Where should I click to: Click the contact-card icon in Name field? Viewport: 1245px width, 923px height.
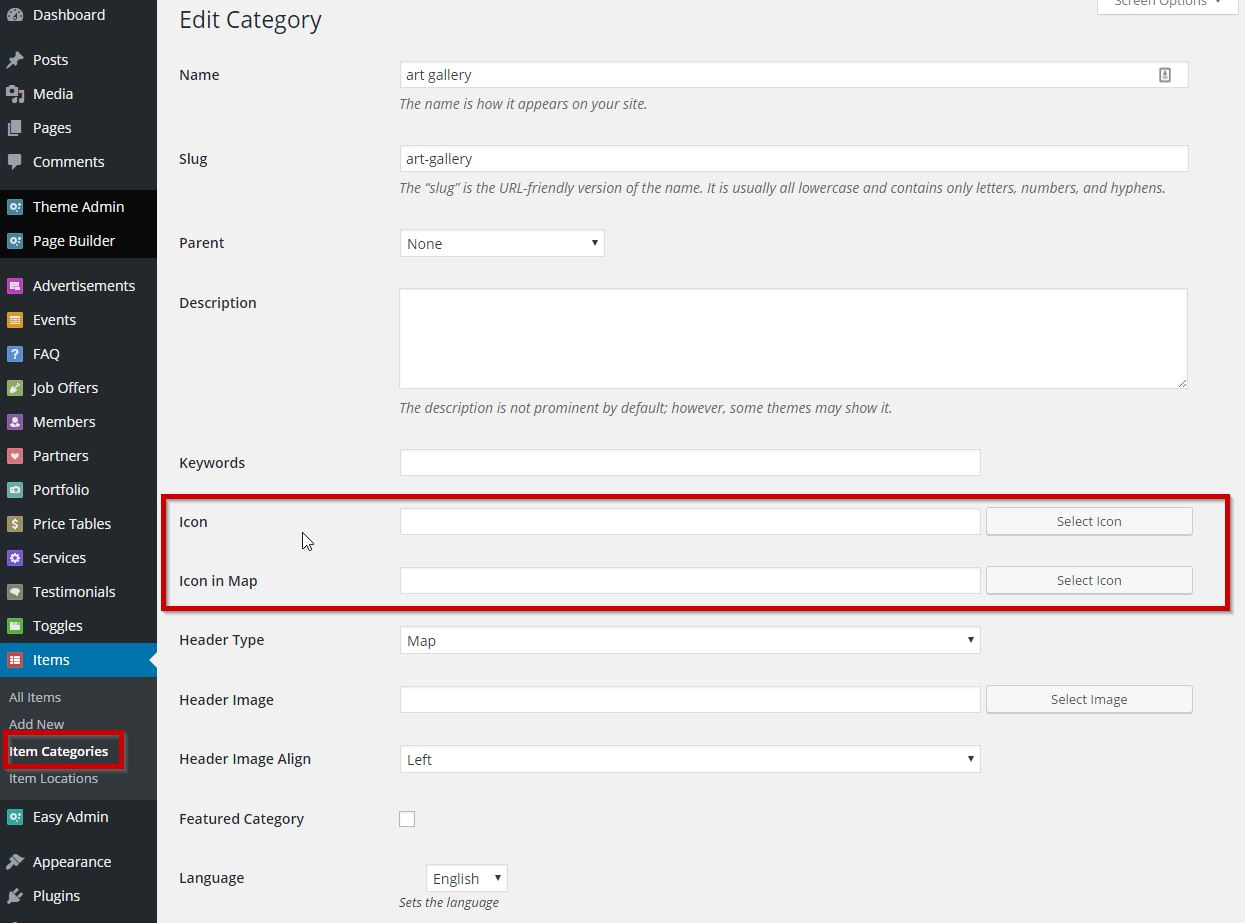tap(1165, 75)
